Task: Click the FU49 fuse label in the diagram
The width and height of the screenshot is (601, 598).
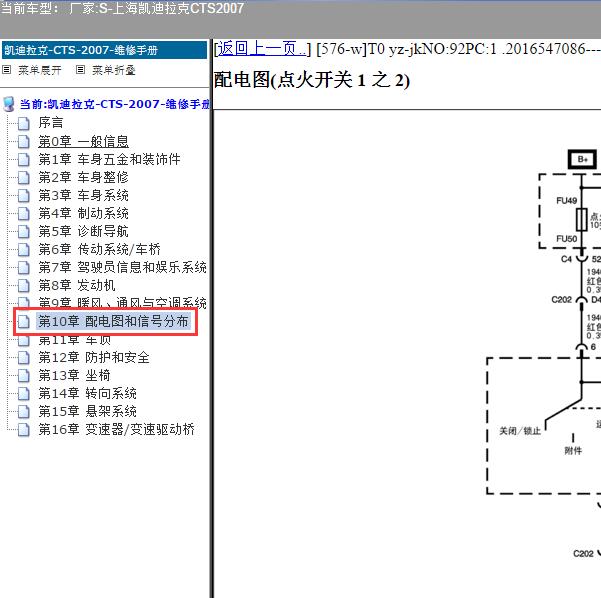Action: (567, 200)
